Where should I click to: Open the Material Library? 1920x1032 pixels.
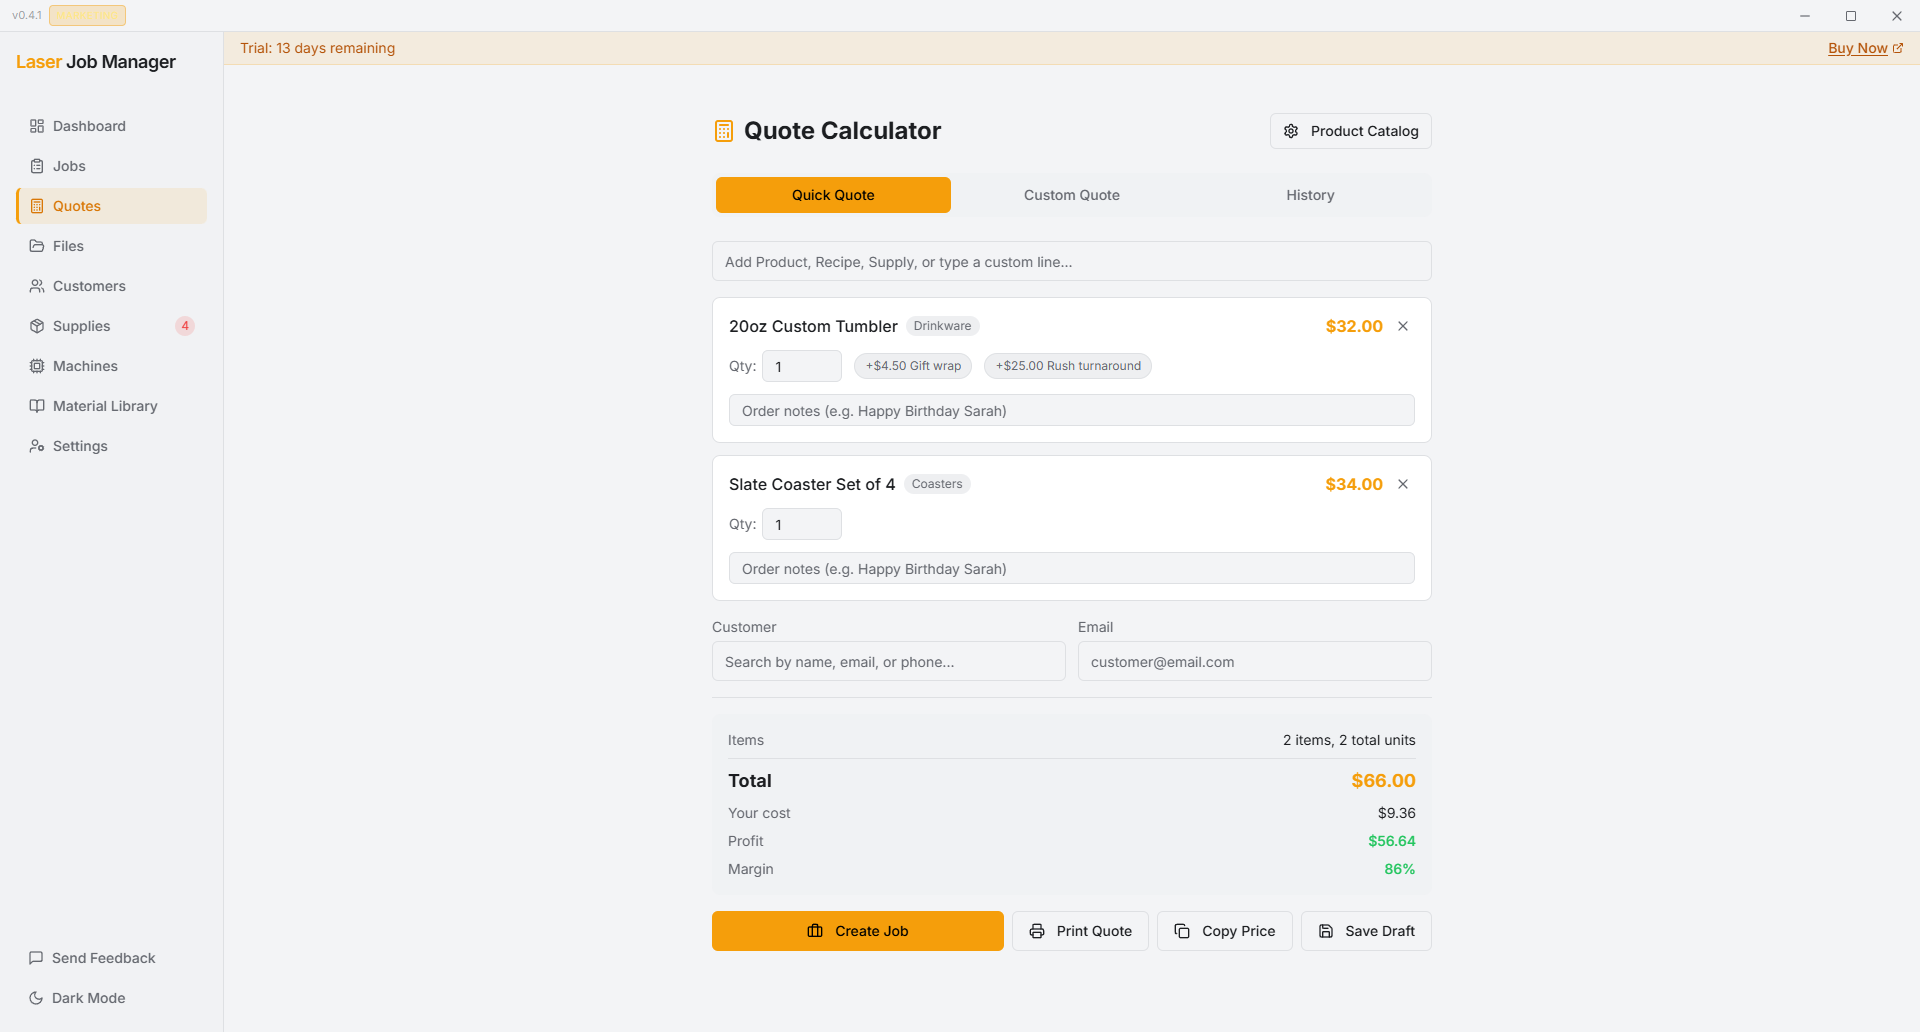[105, 405]
